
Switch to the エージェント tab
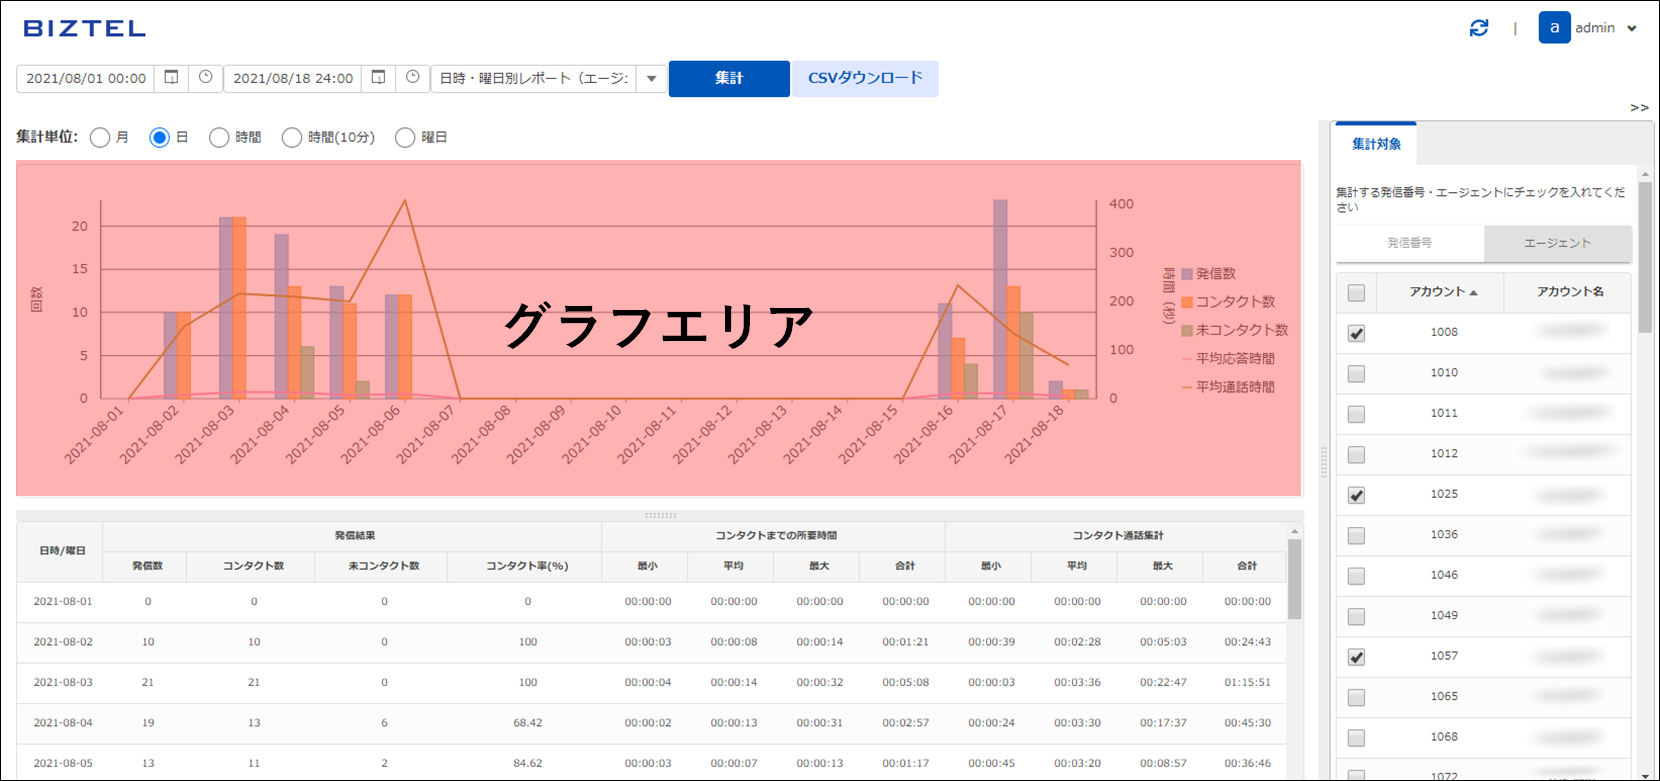click(x=1557, y=243)
